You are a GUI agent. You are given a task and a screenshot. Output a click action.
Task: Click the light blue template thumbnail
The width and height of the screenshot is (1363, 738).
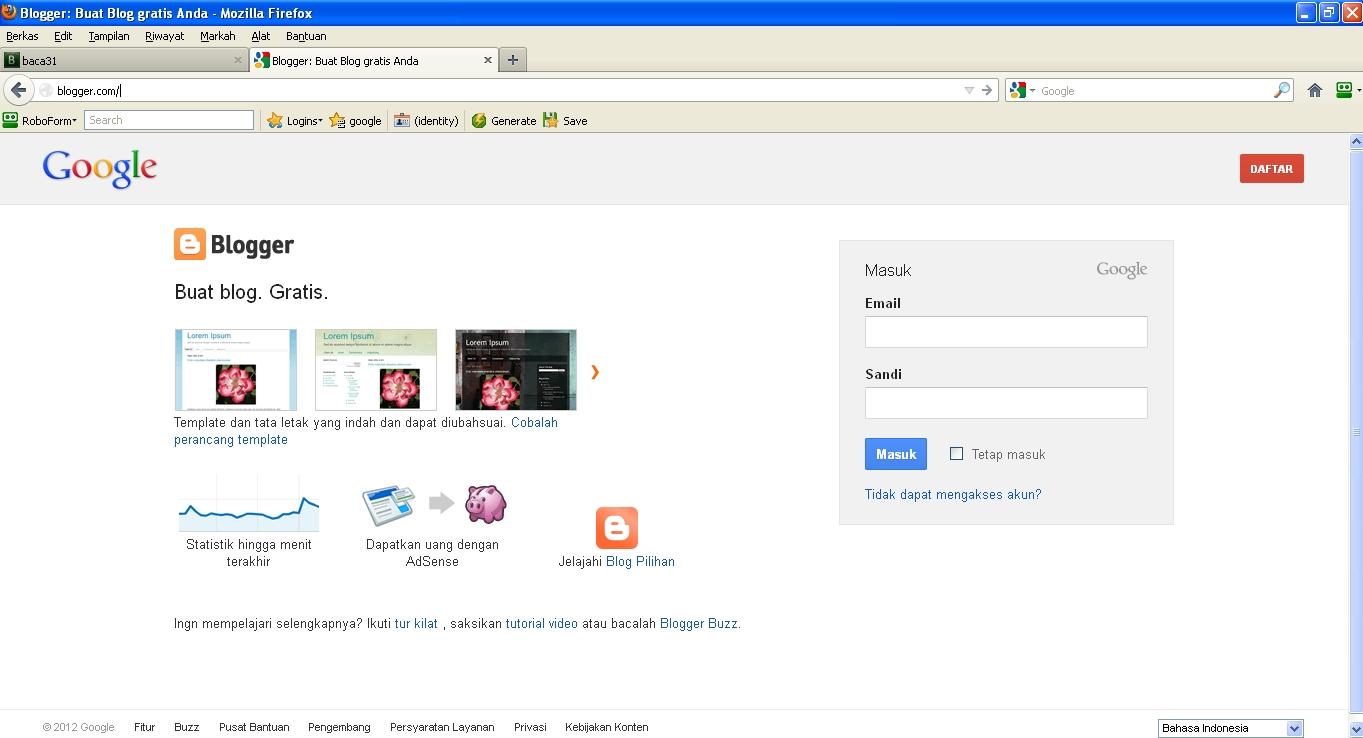[x=236, y=370]
